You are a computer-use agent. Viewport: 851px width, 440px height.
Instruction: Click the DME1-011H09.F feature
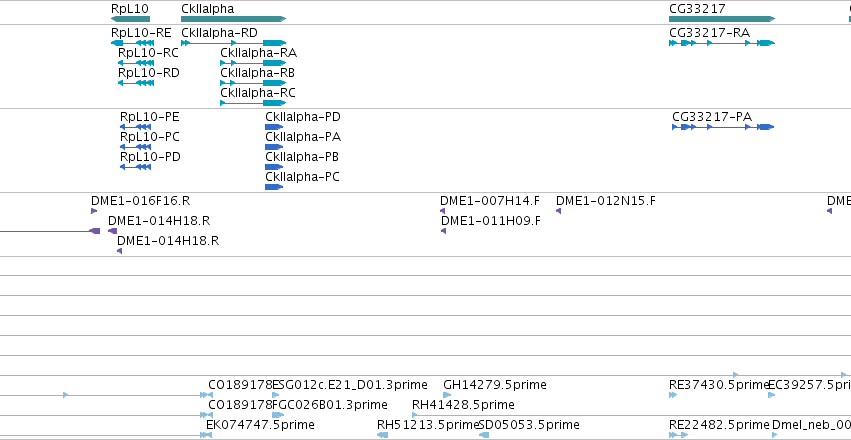(x=443, y=231)
